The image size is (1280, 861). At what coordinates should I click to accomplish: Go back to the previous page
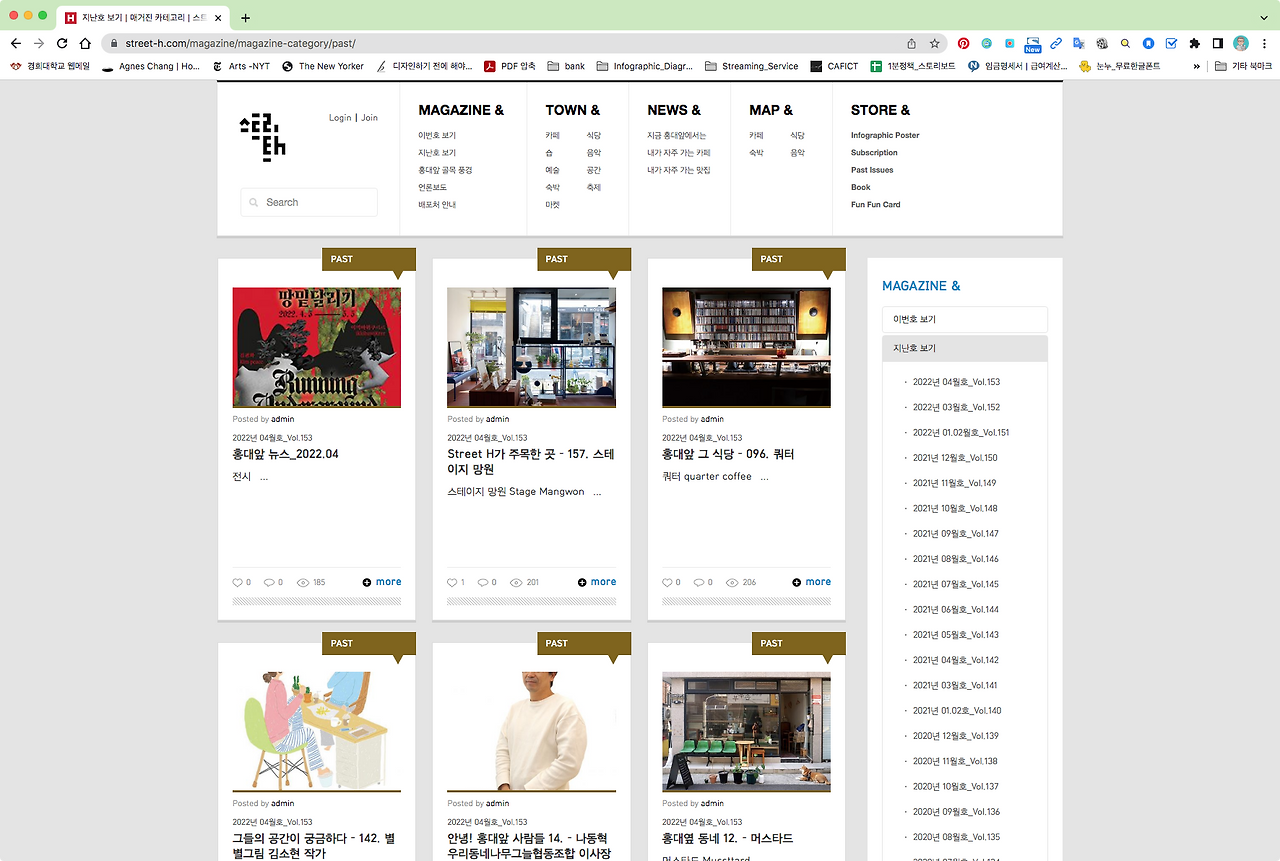coord(16,44)
